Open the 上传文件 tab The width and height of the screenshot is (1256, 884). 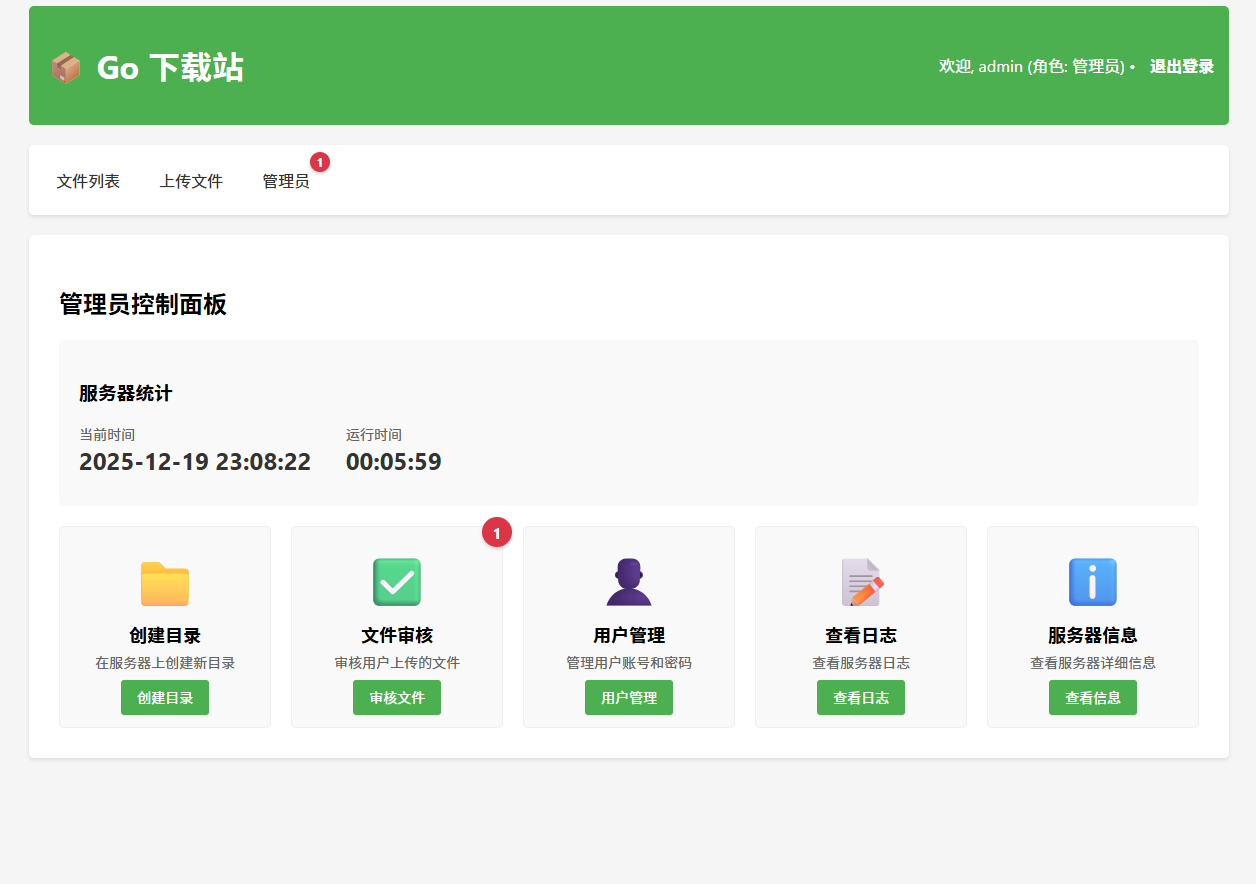pyautogui.click(x=191, y=181)
